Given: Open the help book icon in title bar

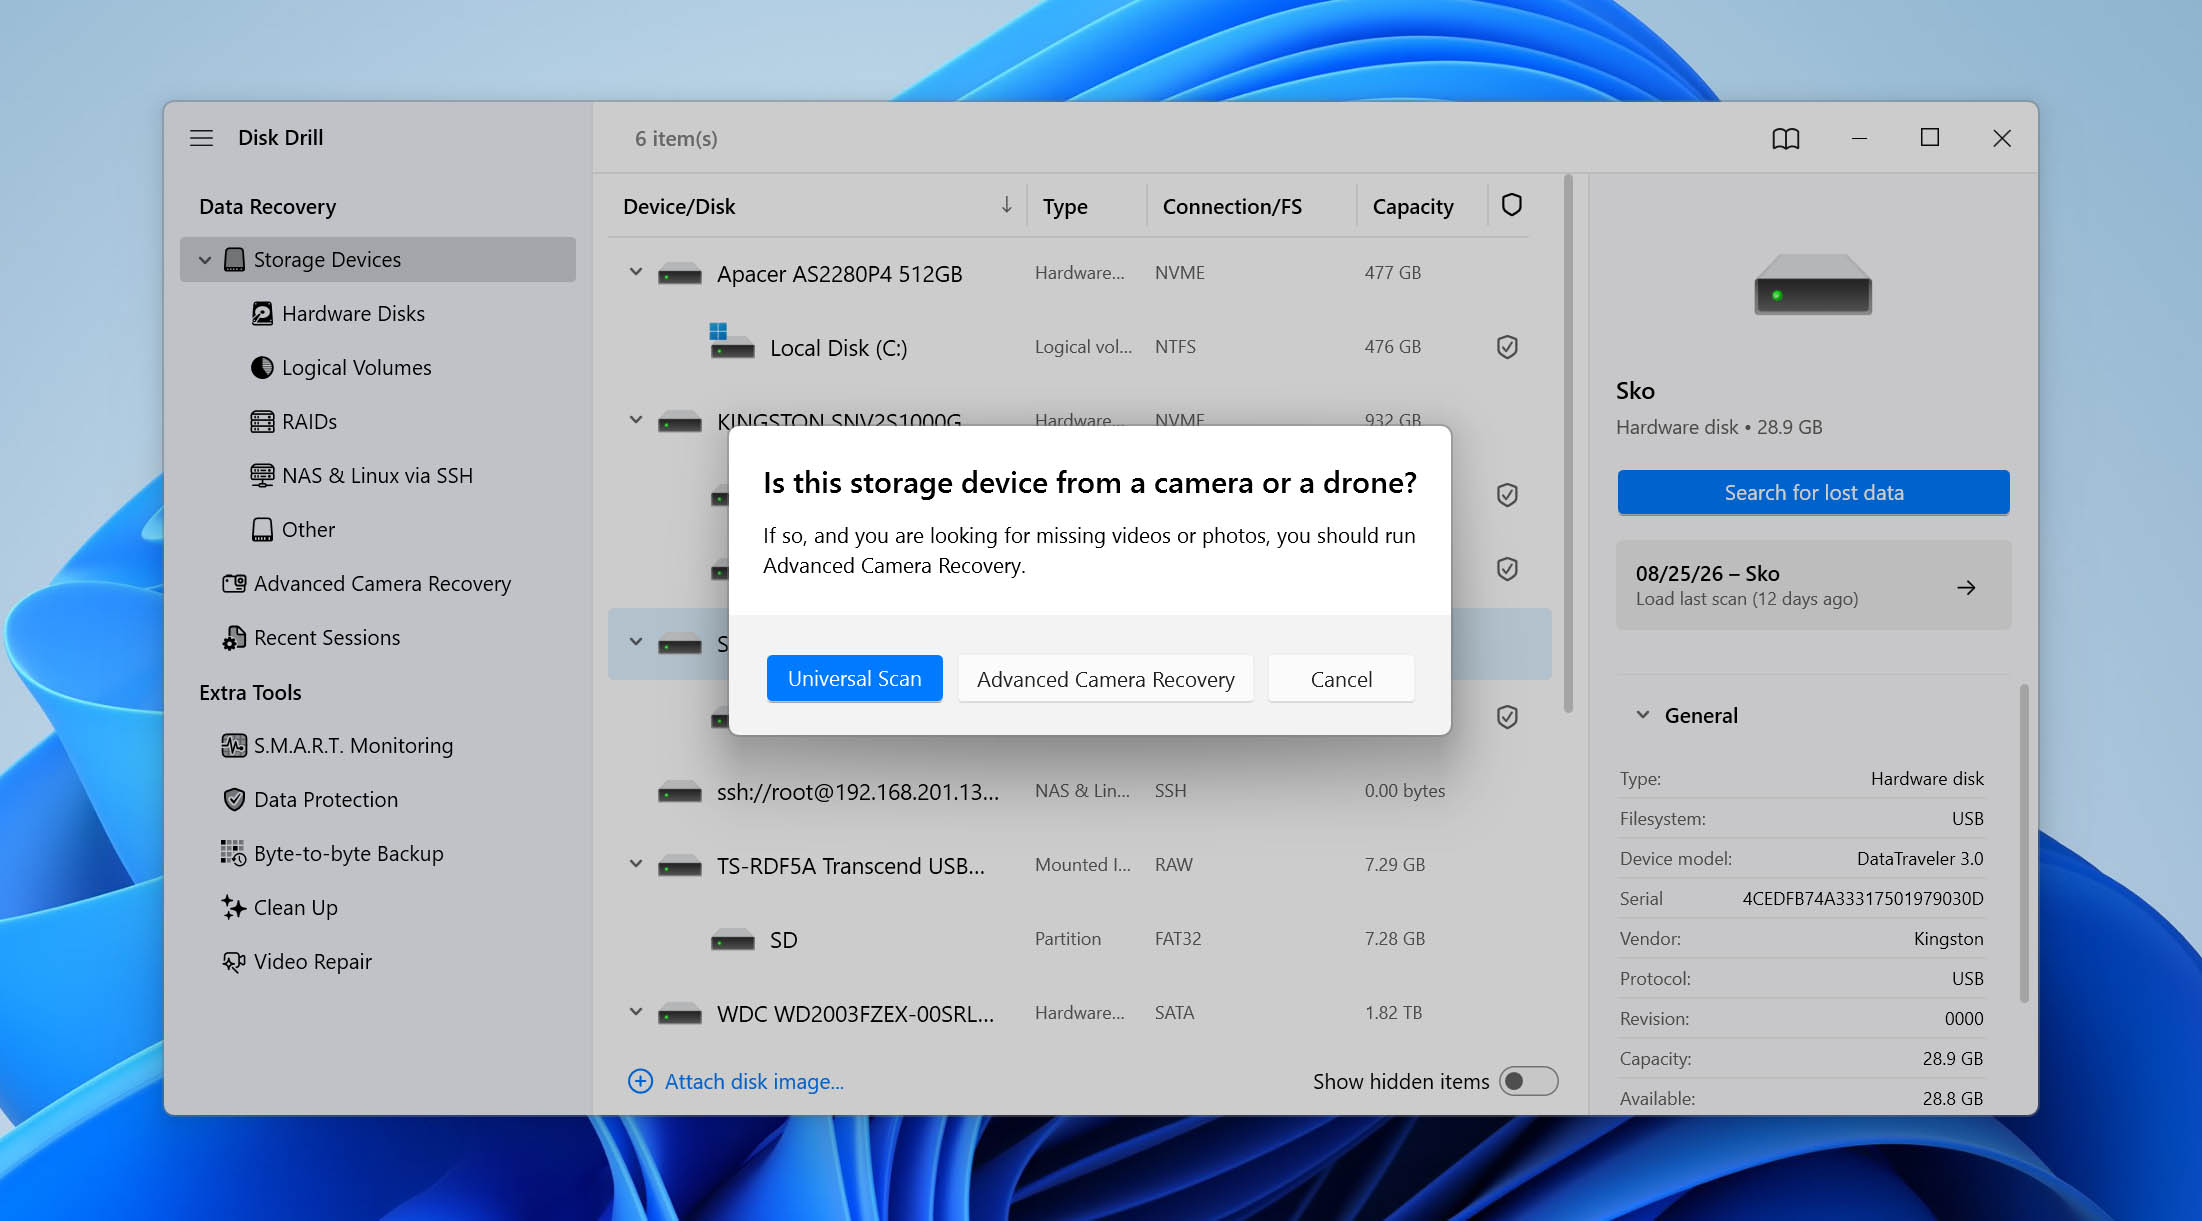Looking at the screenshot, I should click(1785, 138).
